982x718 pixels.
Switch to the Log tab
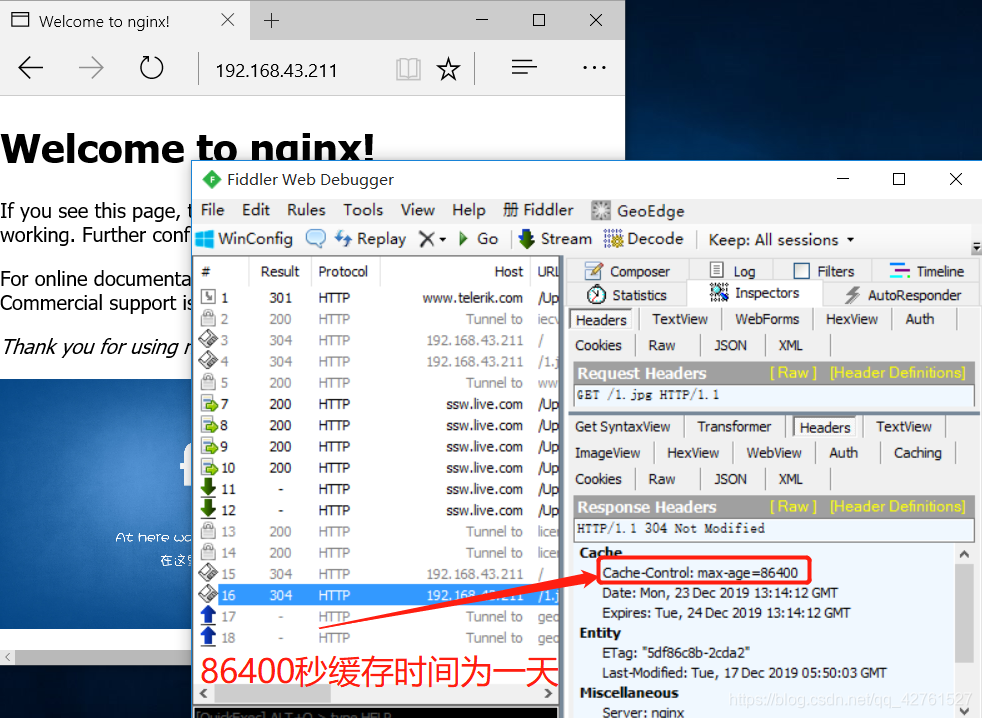733,271
